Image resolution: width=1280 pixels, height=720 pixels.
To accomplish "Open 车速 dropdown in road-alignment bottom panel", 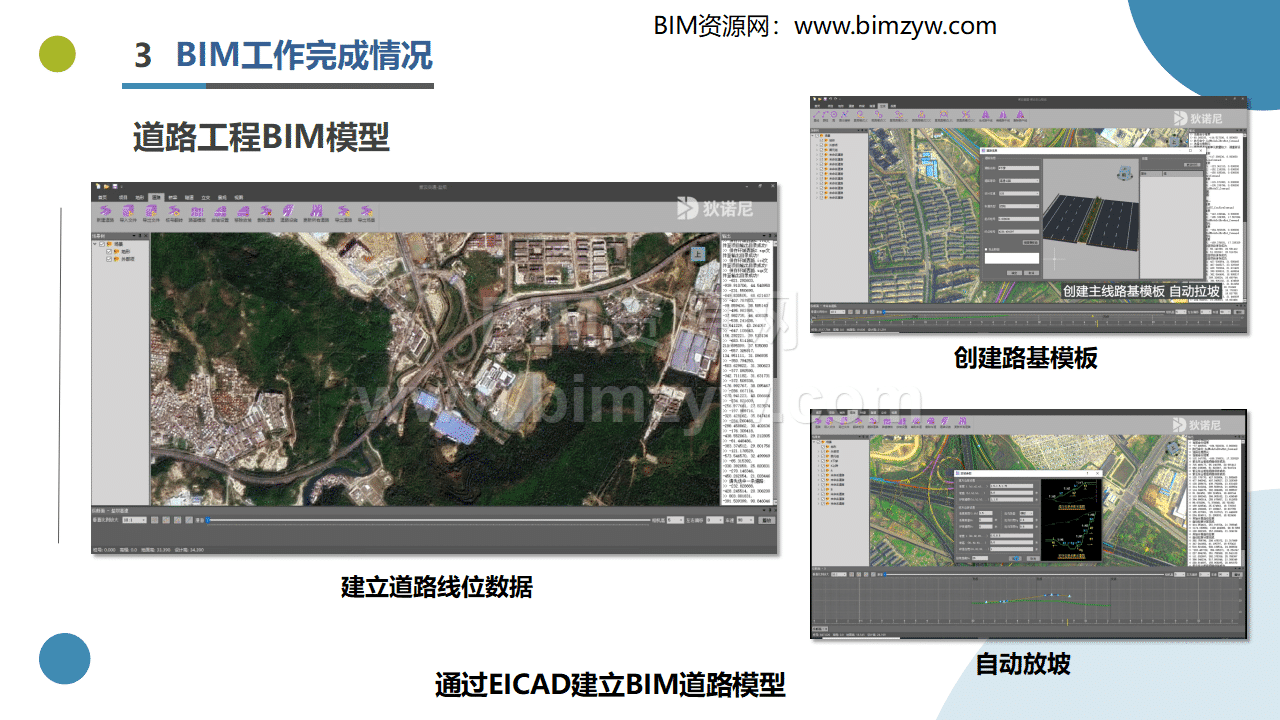I will coord(746,520).
